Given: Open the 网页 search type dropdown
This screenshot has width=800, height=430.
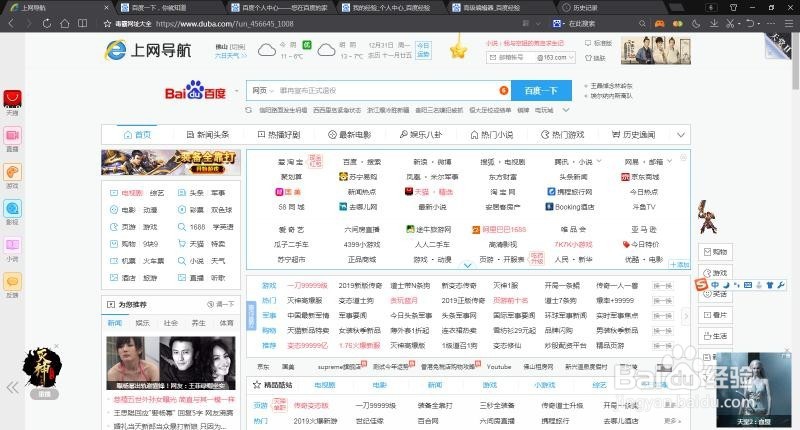Looking at the screenshot, I should pyautogui.click(x=263, y=90).
